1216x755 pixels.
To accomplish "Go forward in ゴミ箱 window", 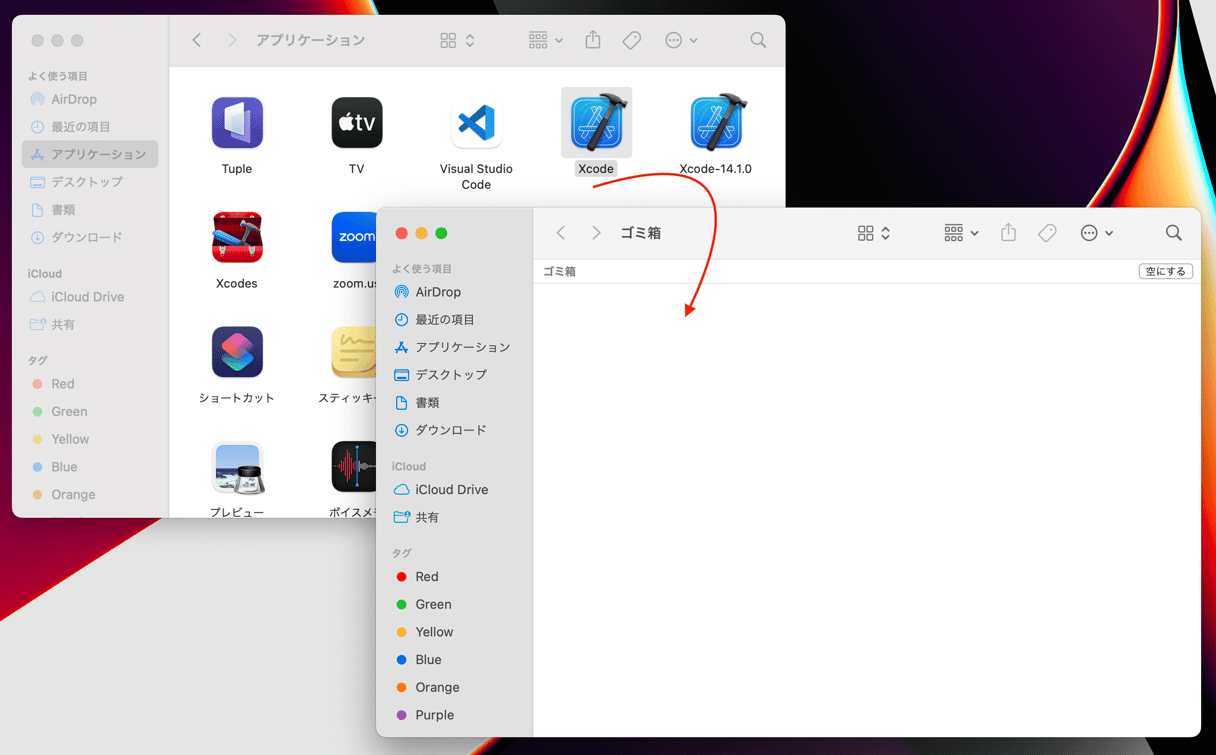I will (596, 233).
